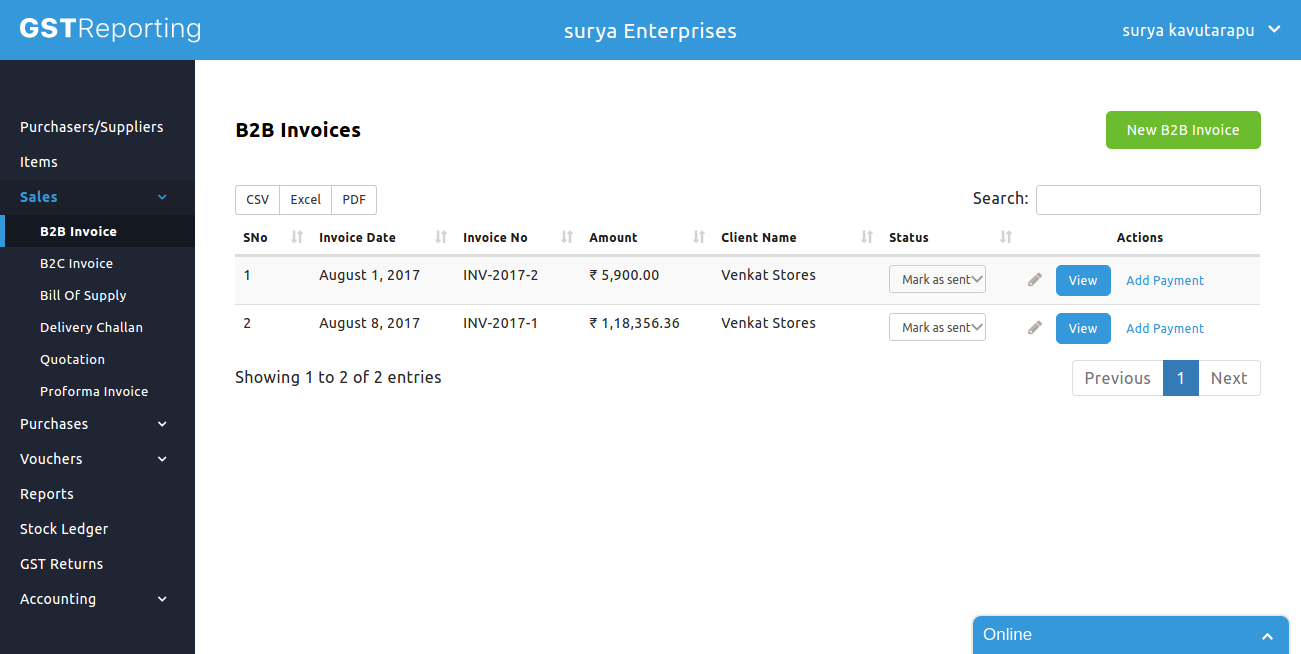Expand the Vouchers menu
Screen dimensions: 1301x654
point(97,459)
